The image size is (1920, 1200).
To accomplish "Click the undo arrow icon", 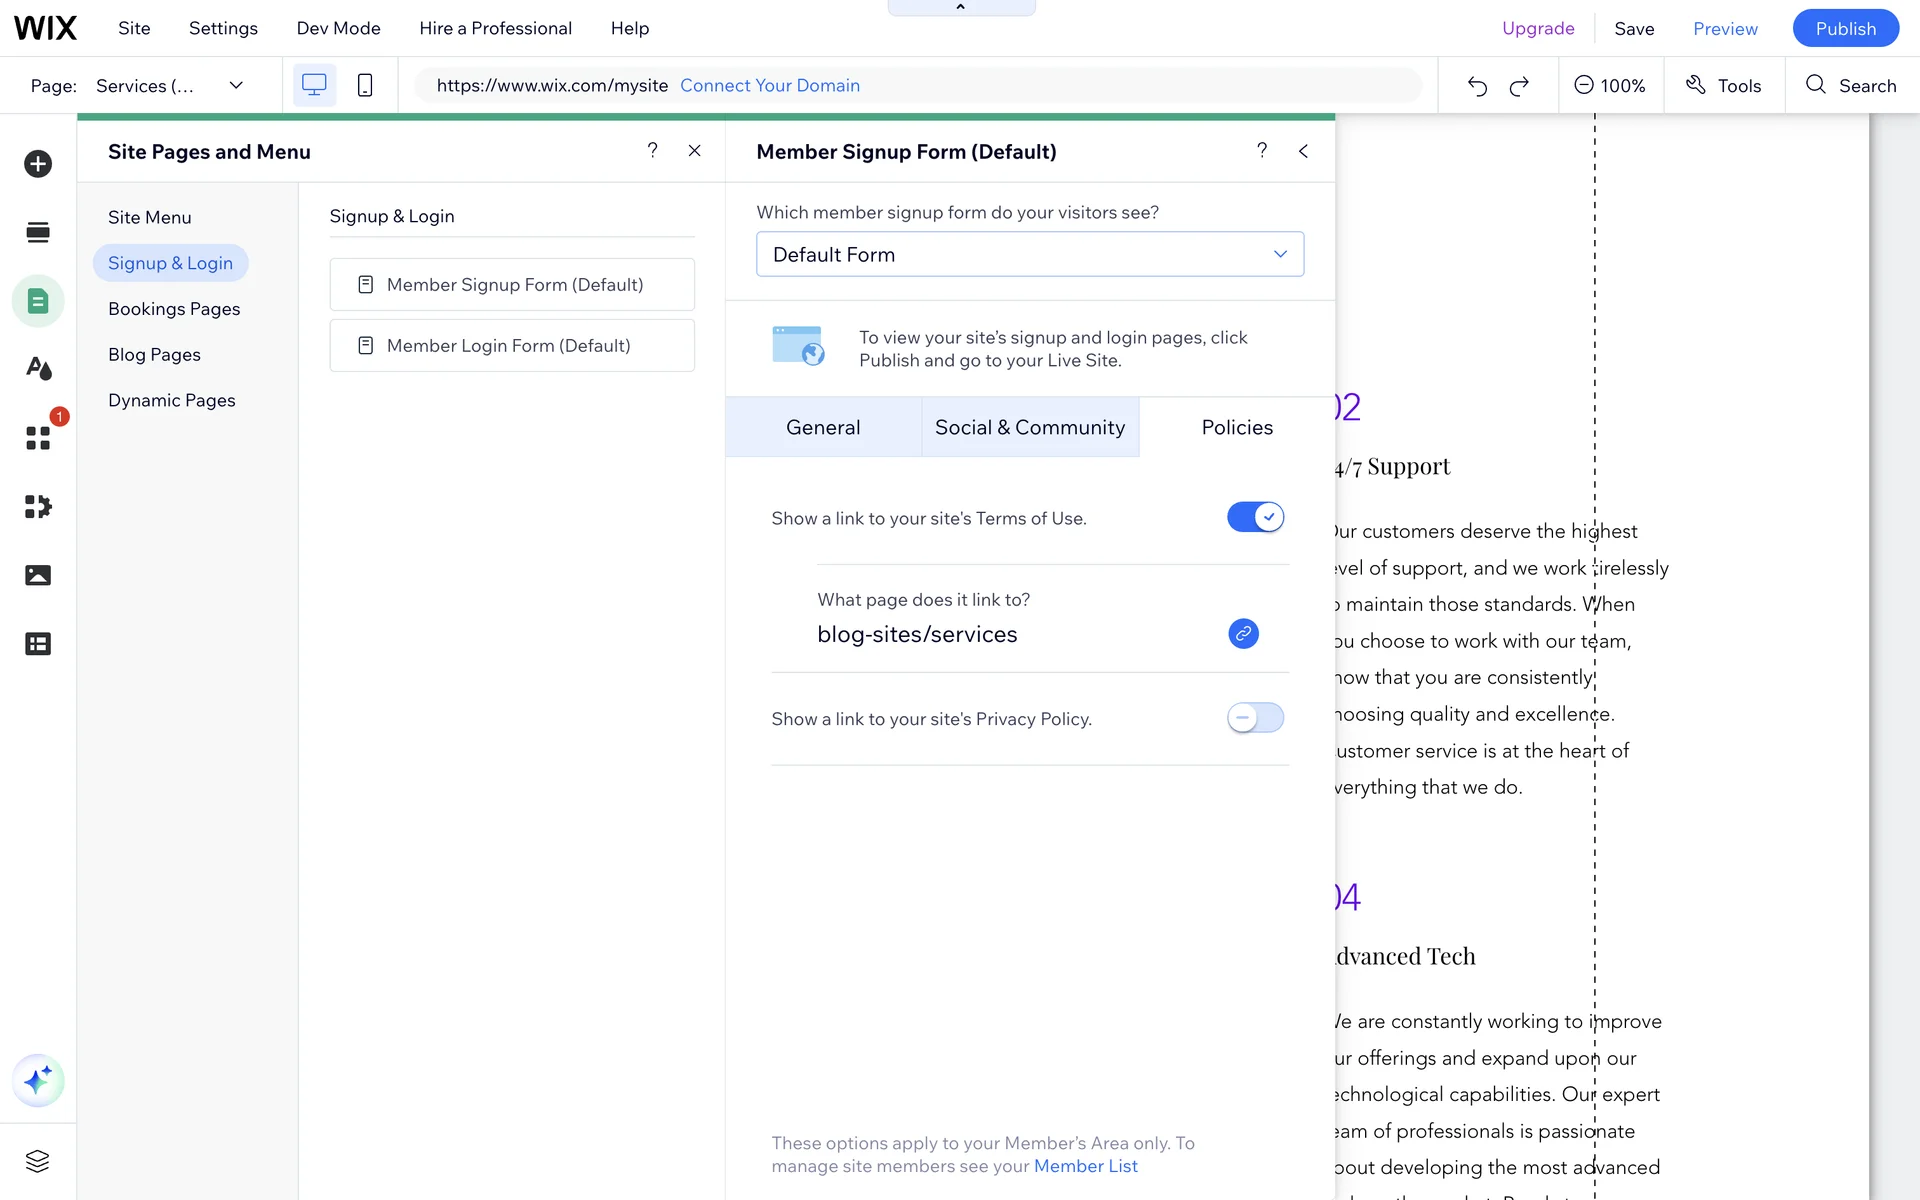I will pyautogui.click(x=1477, y=86).
